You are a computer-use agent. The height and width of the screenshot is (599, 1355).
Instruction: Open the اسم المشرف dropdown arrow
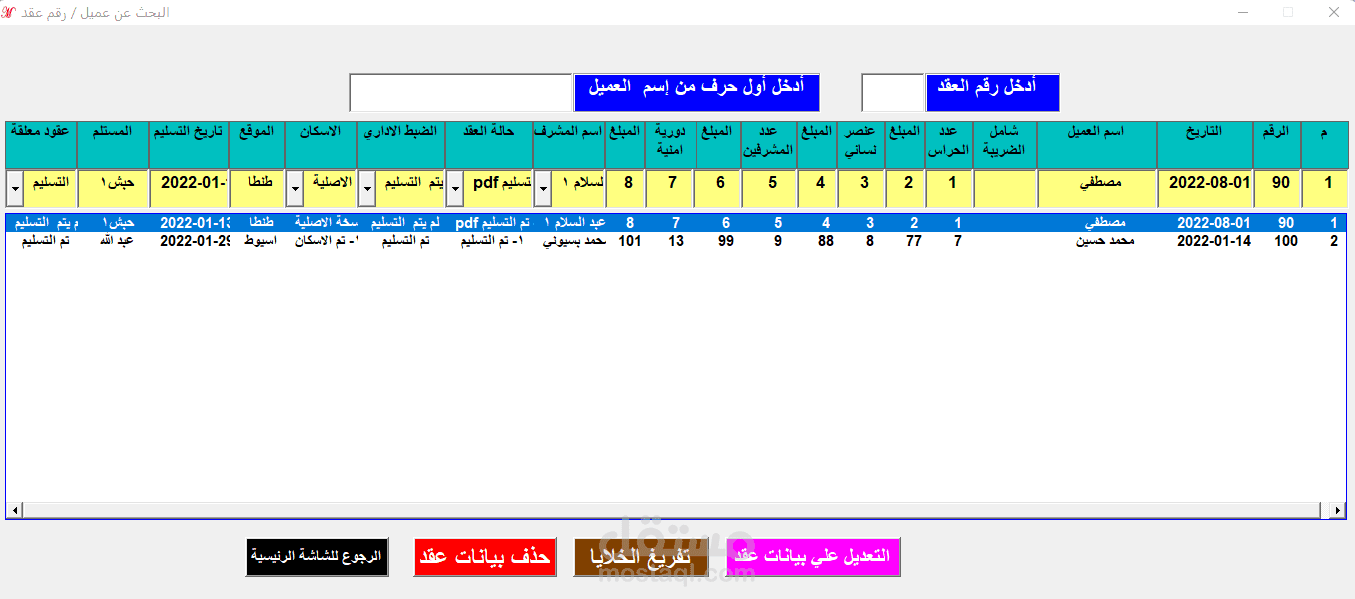[x=543, y=186]
